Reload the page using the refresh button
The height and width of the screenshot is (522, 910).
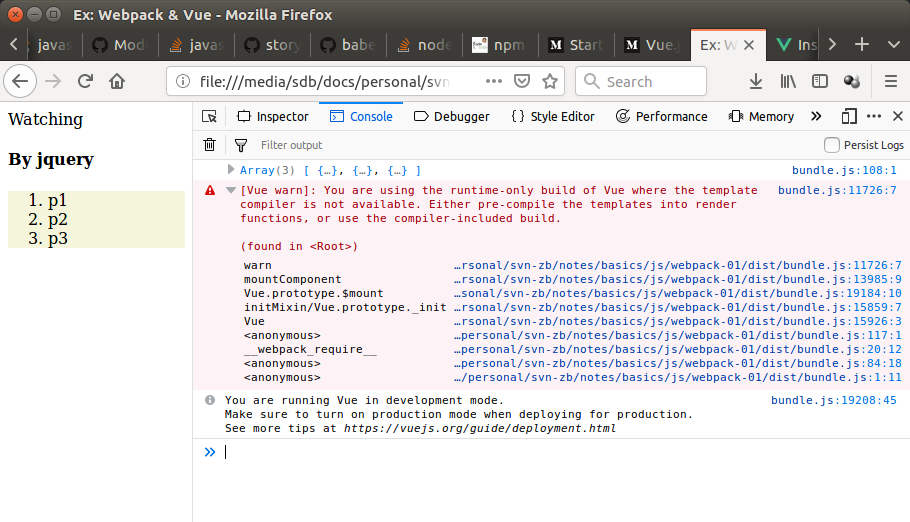(x=86, y=81)
